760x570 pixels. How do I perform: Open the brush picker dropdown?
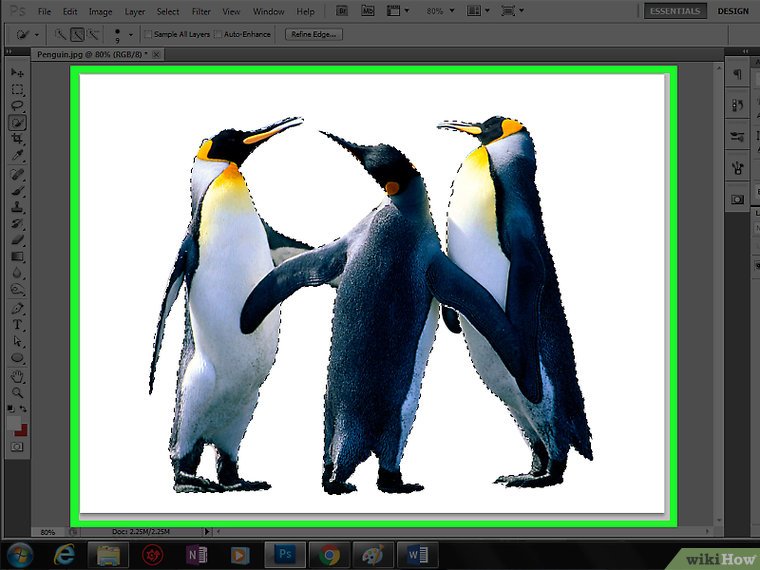click(133, 34)
